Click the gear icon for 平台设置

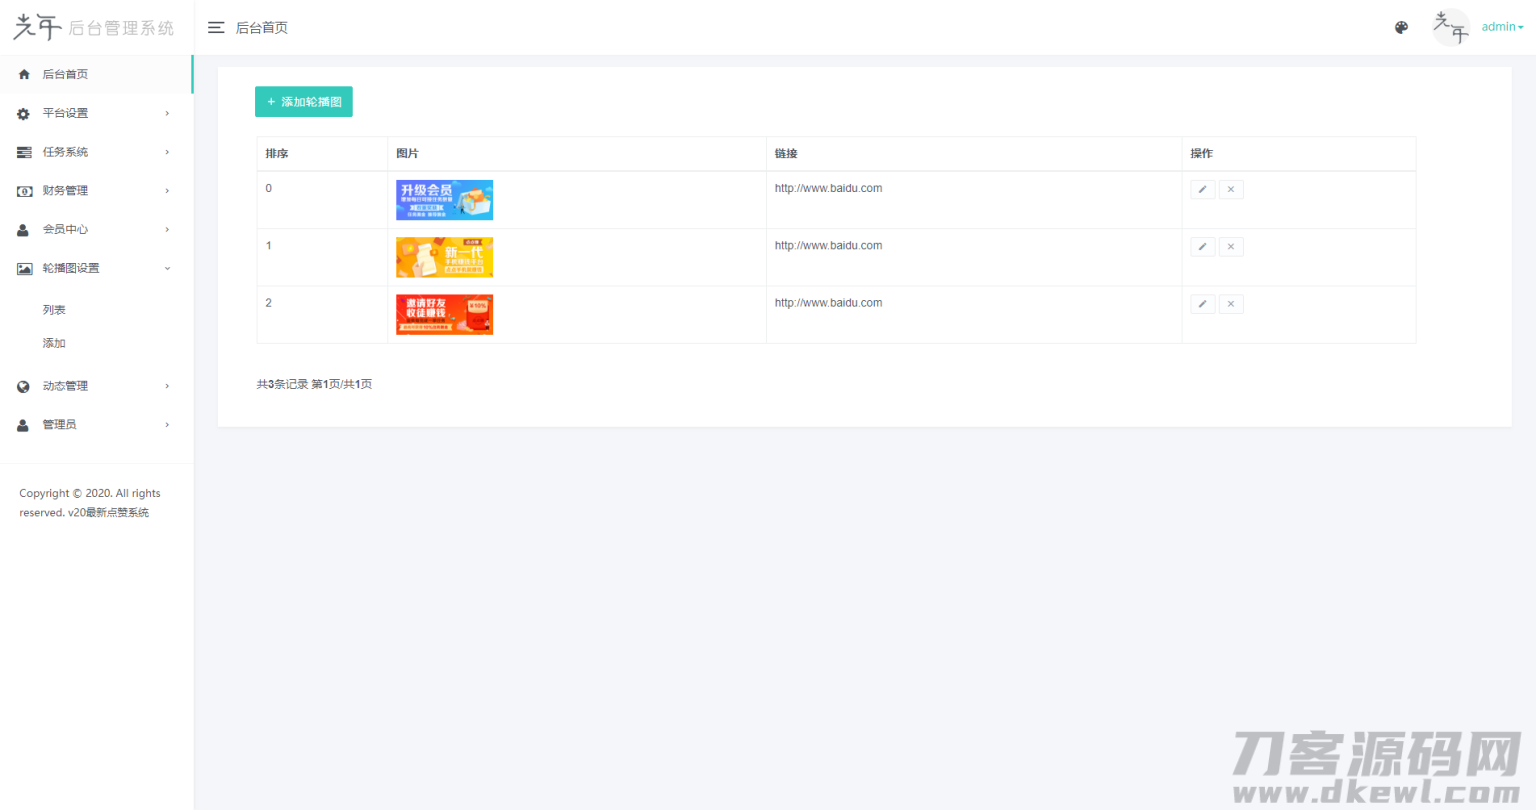(24, 113)
